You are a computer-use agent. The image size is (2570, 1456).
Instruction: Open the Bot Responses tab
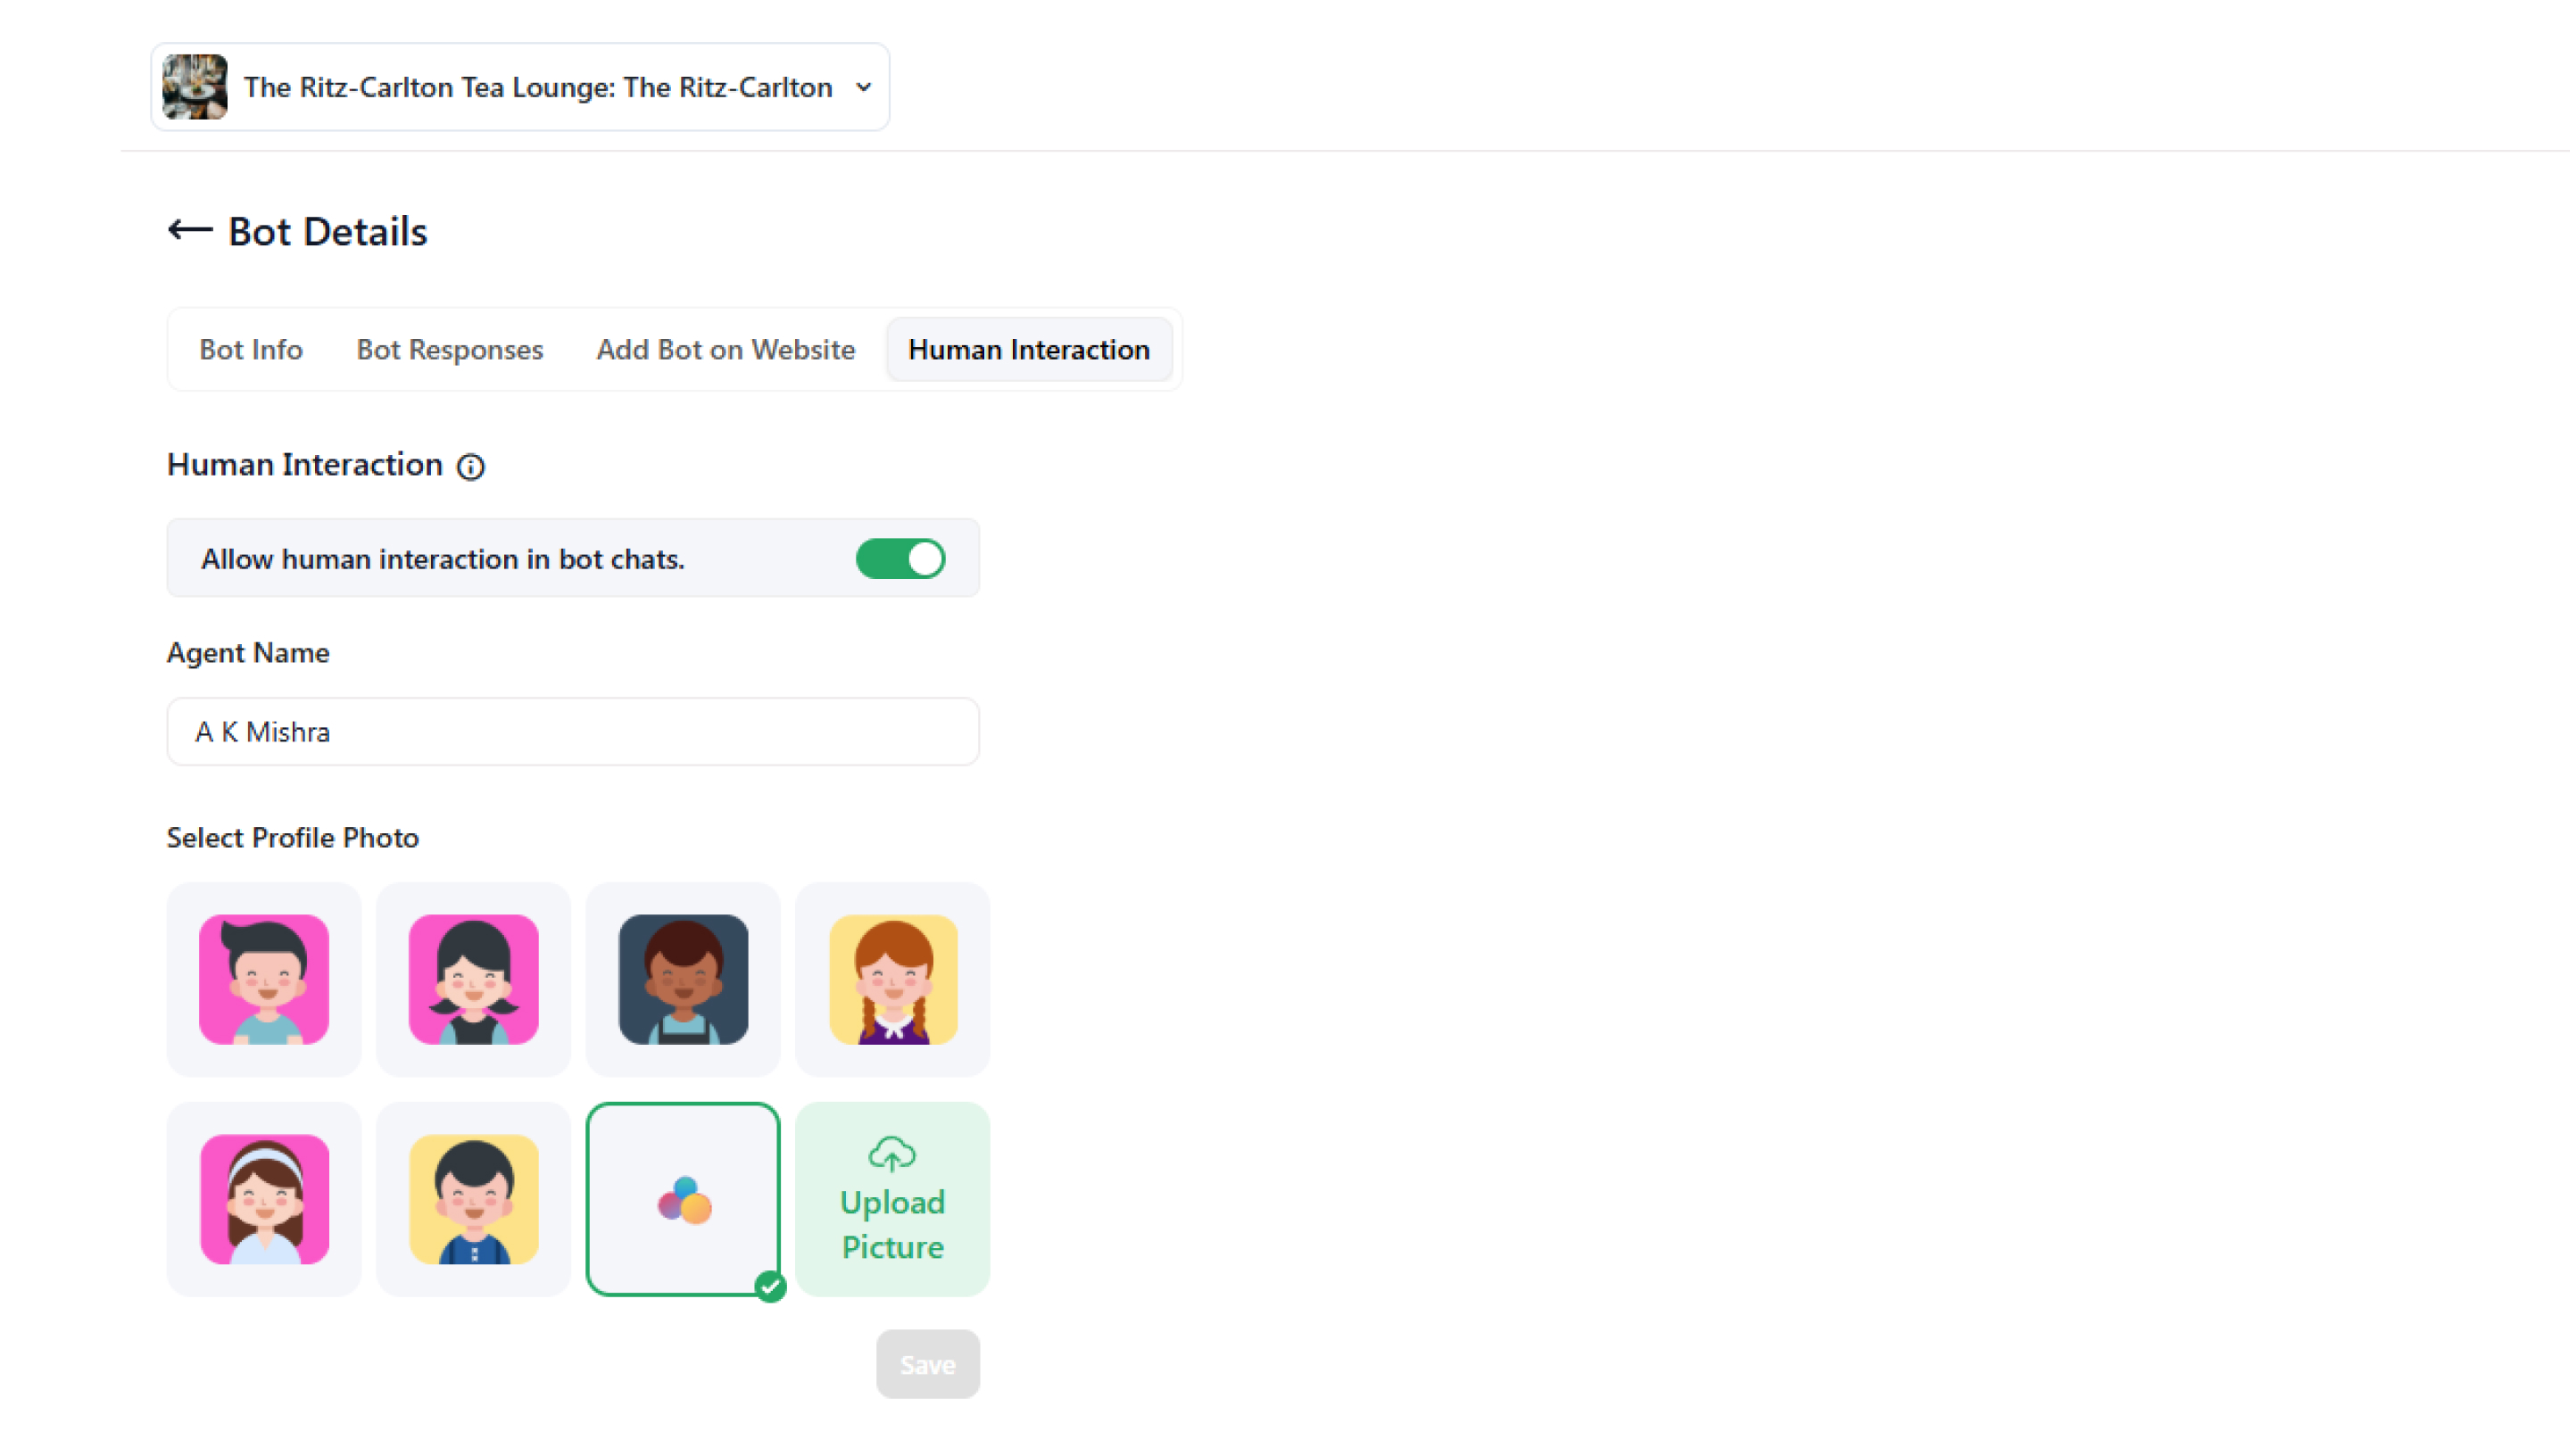(449, 350)
